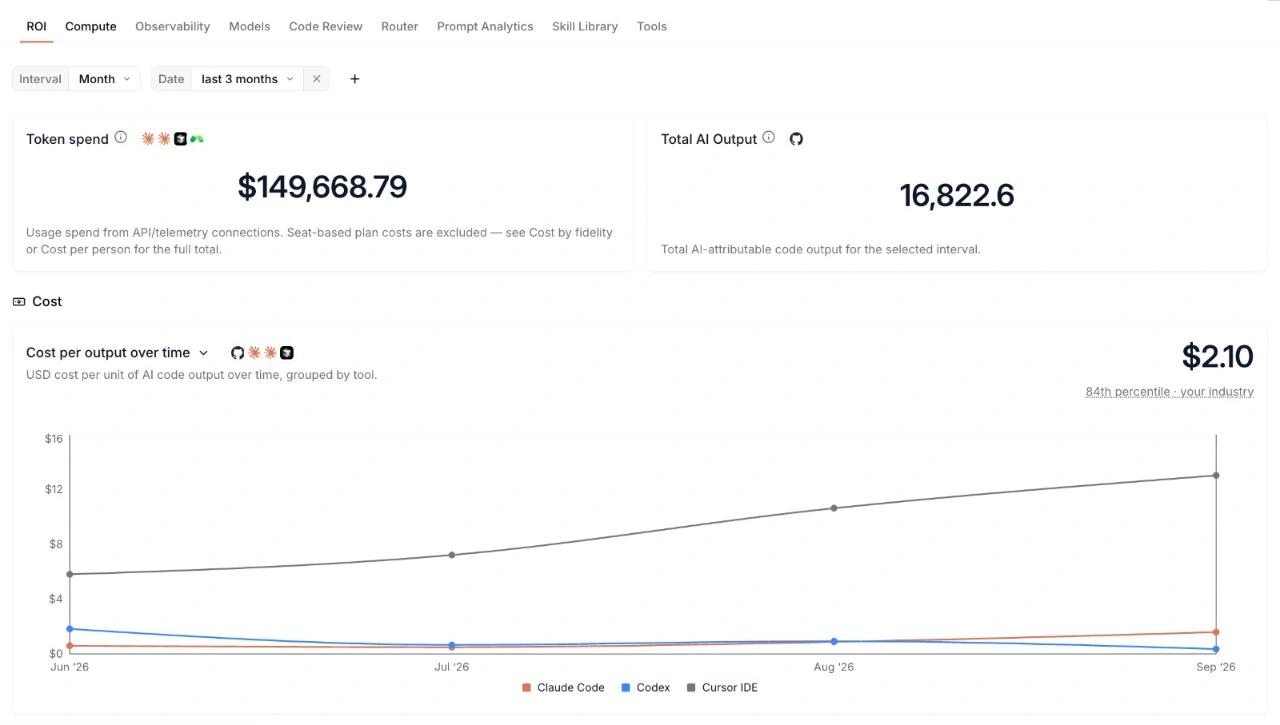Viewport: 1280px width, 725px height.
Task: Toggle Codex series in chart legend
Action: 645,688
